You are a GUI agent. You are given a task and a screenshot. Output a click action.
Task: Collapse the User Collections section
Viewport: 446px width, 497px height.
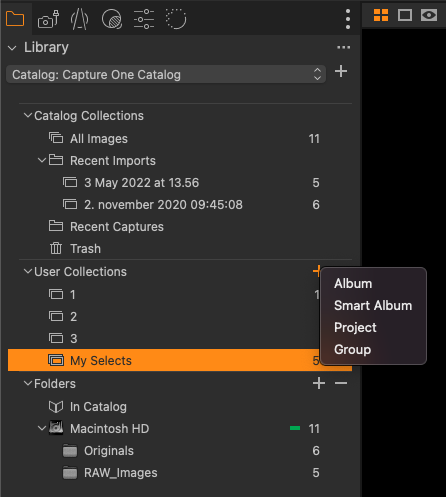click(x=28, y=271)
